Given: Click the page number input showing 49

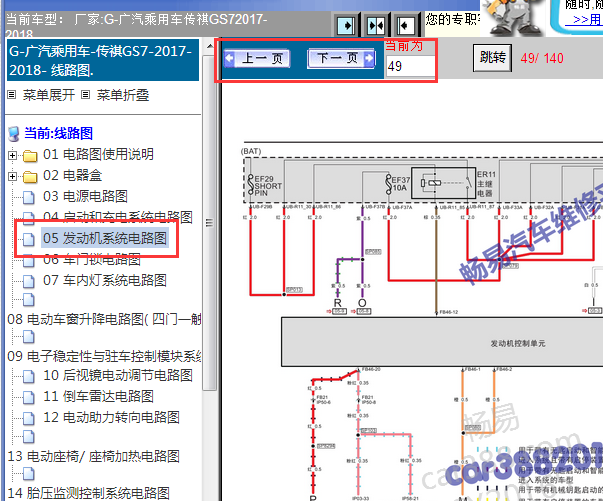Looking at the screenshot, I should [411, 66].
